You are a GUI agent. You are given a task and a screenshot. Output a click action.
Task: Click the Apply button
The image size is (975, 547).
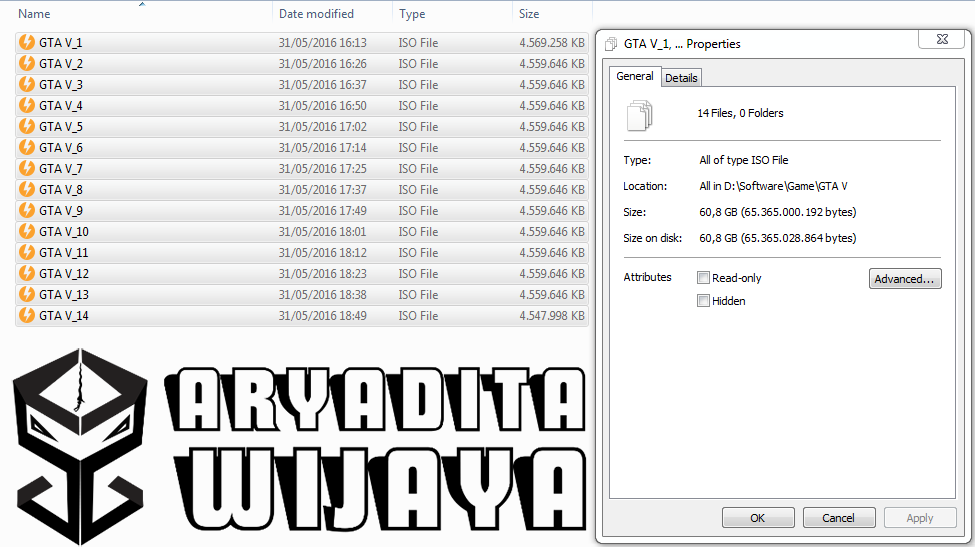coord(920,518)
